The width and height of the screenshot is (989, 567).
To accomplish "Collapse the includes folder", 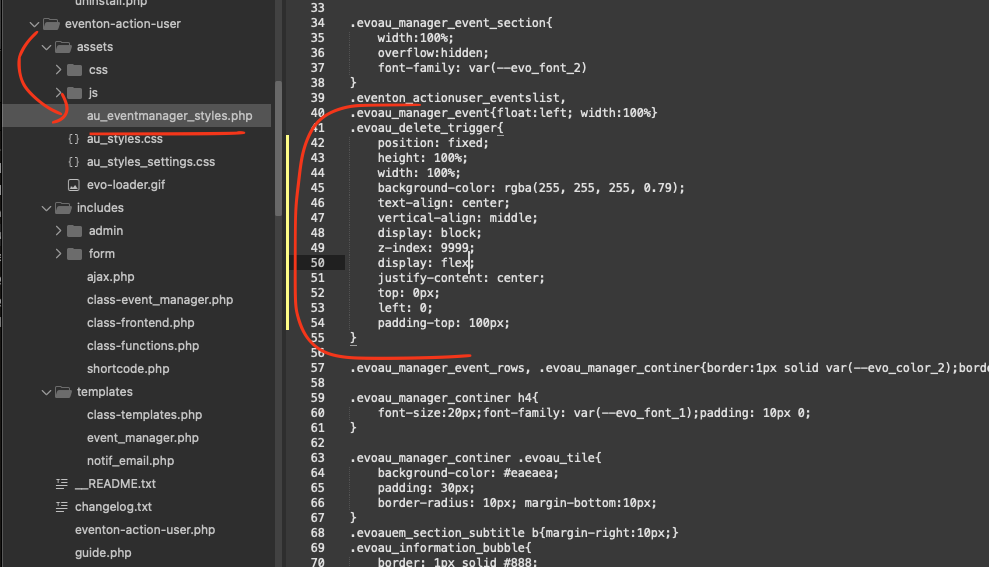I will (x=46, y=208).
